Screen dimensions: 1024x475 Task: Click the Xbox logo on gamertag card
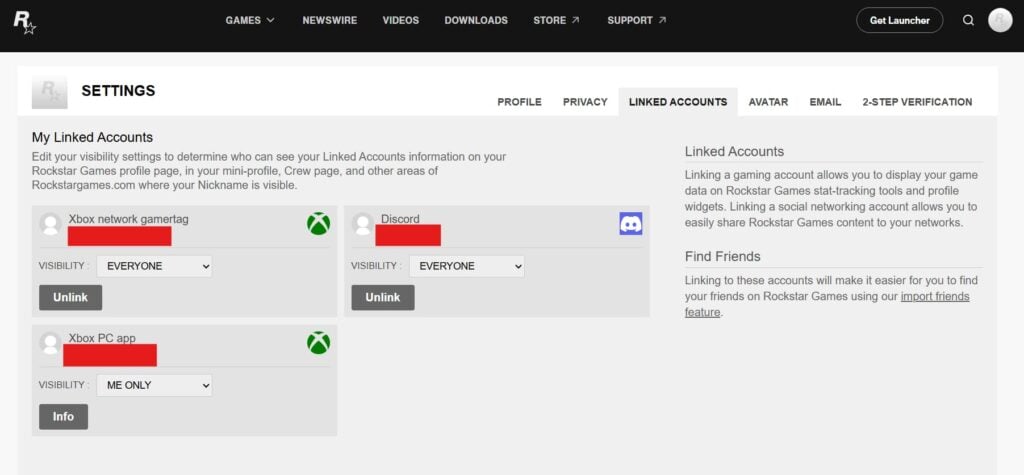318,223
